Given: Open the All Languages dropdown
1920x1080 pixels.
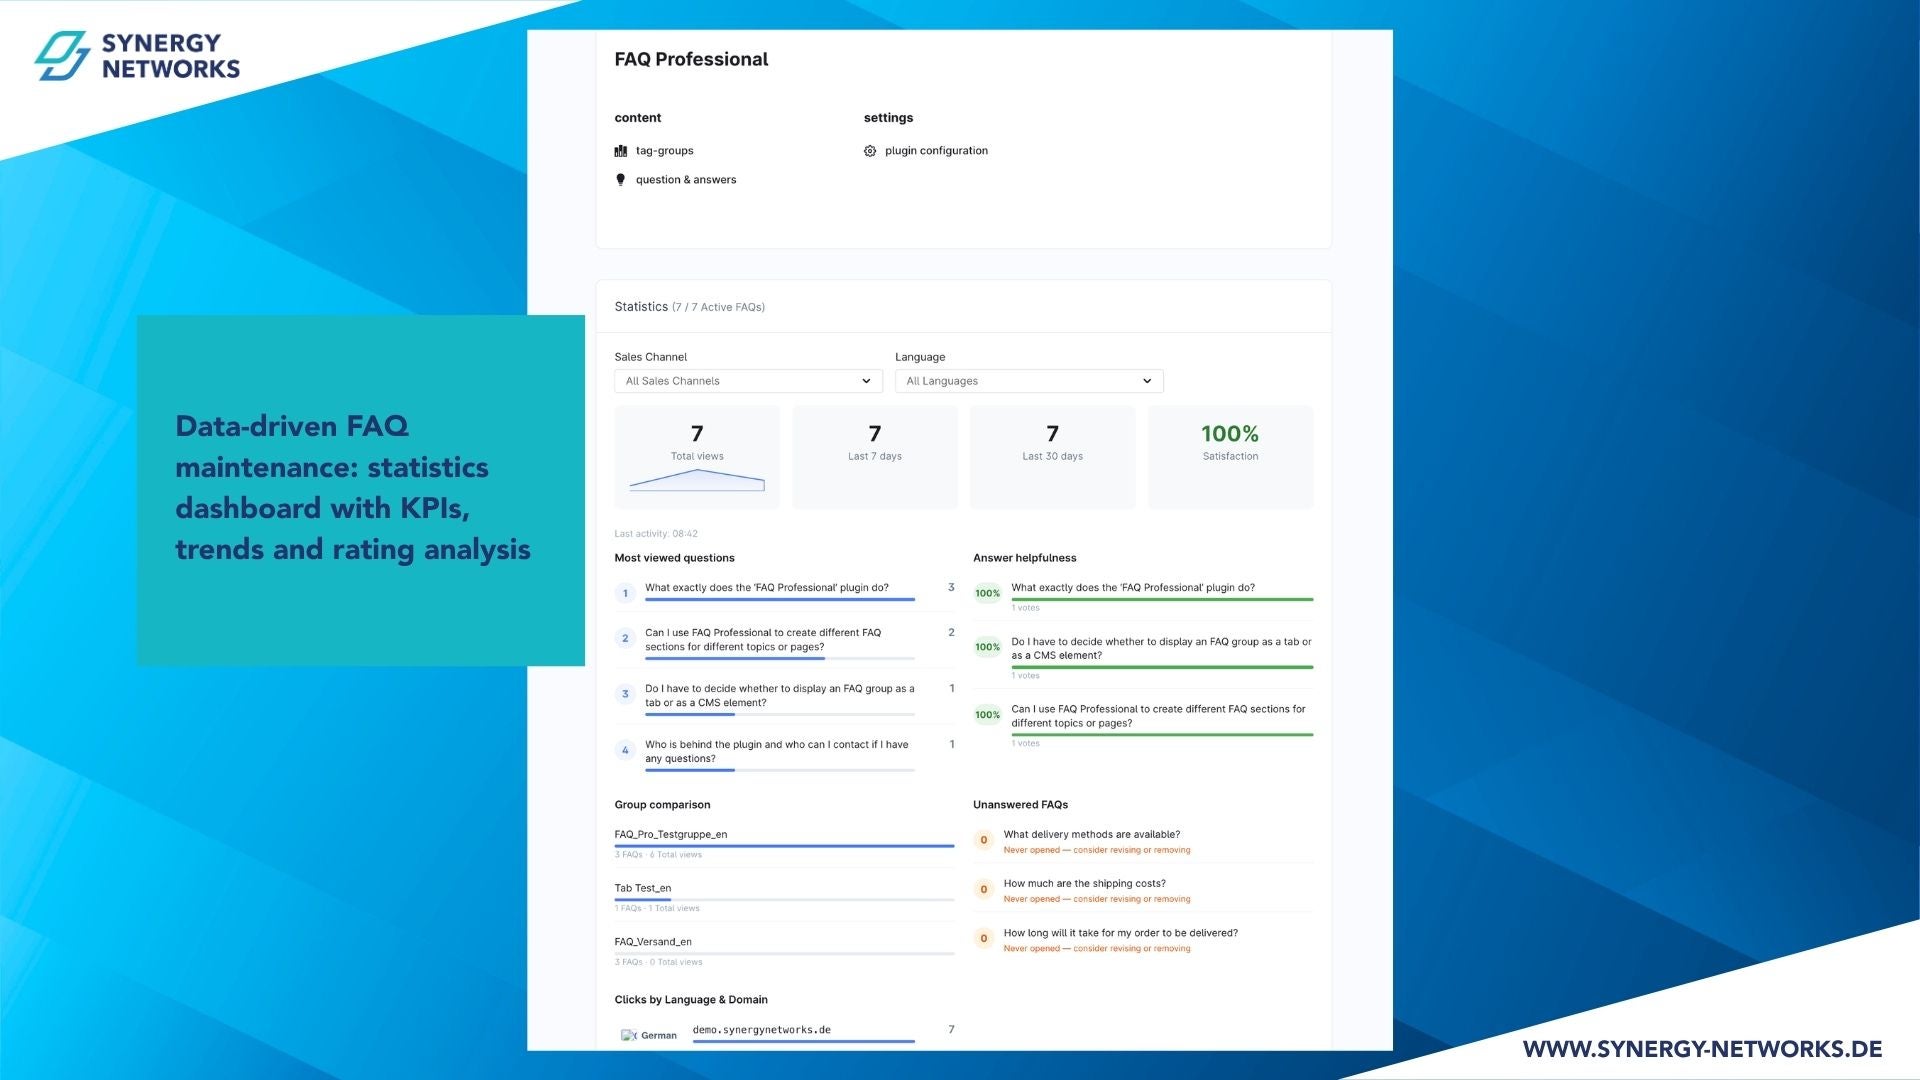Looking at the screenshot, I should pos(1029,381).
